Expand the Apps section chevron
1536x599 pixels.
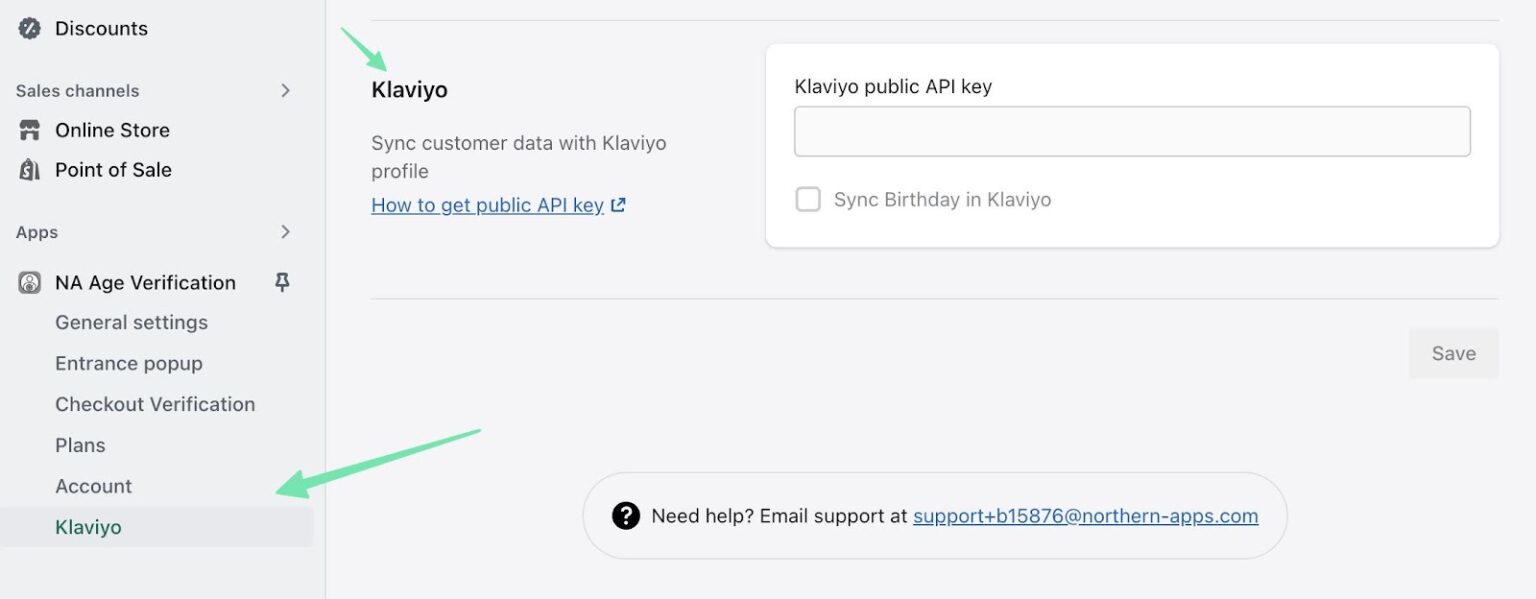pyautogui.click(x=287, y=232)
